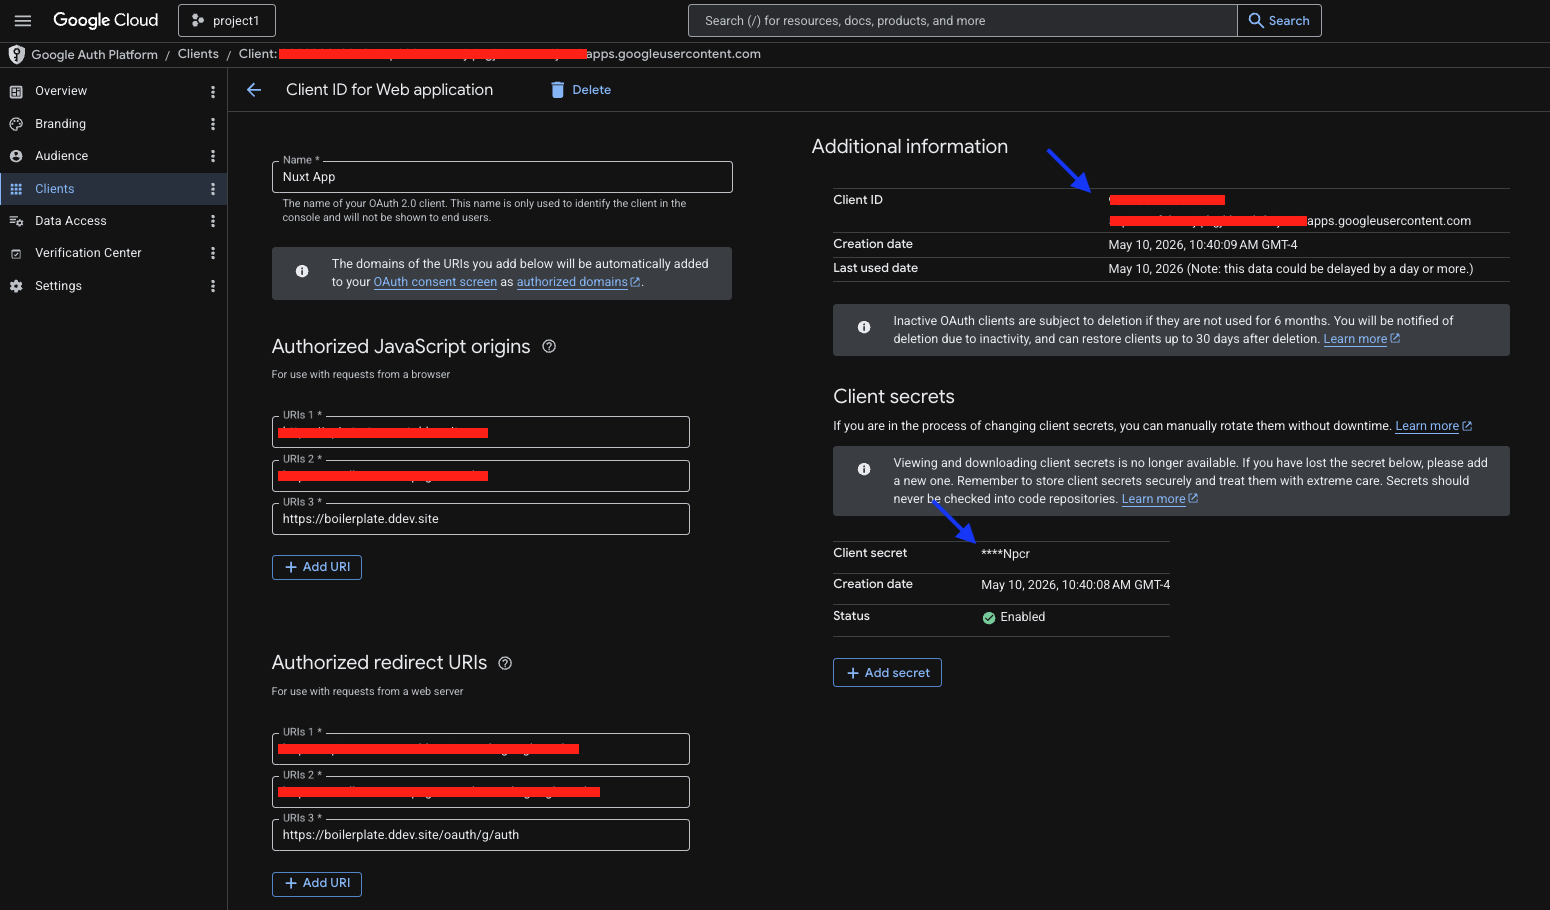Open more options for Clients
The height and width of the screenshot is (910, 1550).
pyautogui.click(x=213, y=189)
